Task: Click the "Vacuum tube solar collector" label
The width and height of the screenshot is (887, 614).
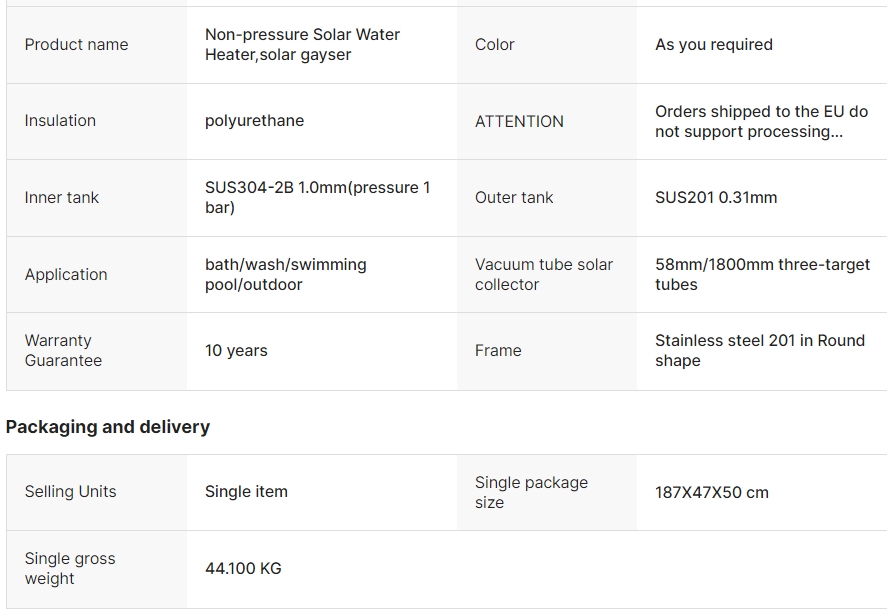Action: click(543, 274)
